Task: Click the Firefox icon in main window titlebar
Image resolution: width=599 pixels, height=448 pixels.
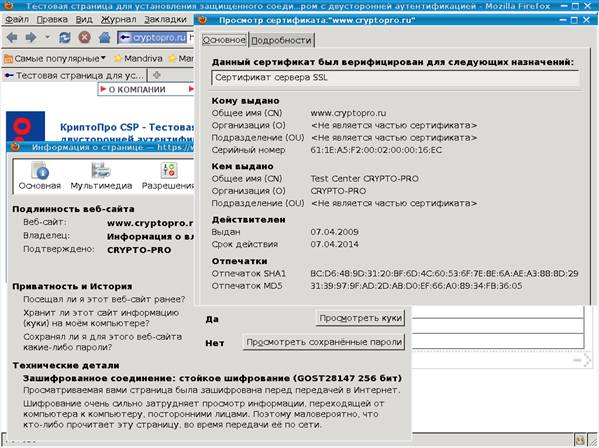Action: [8, 5]
